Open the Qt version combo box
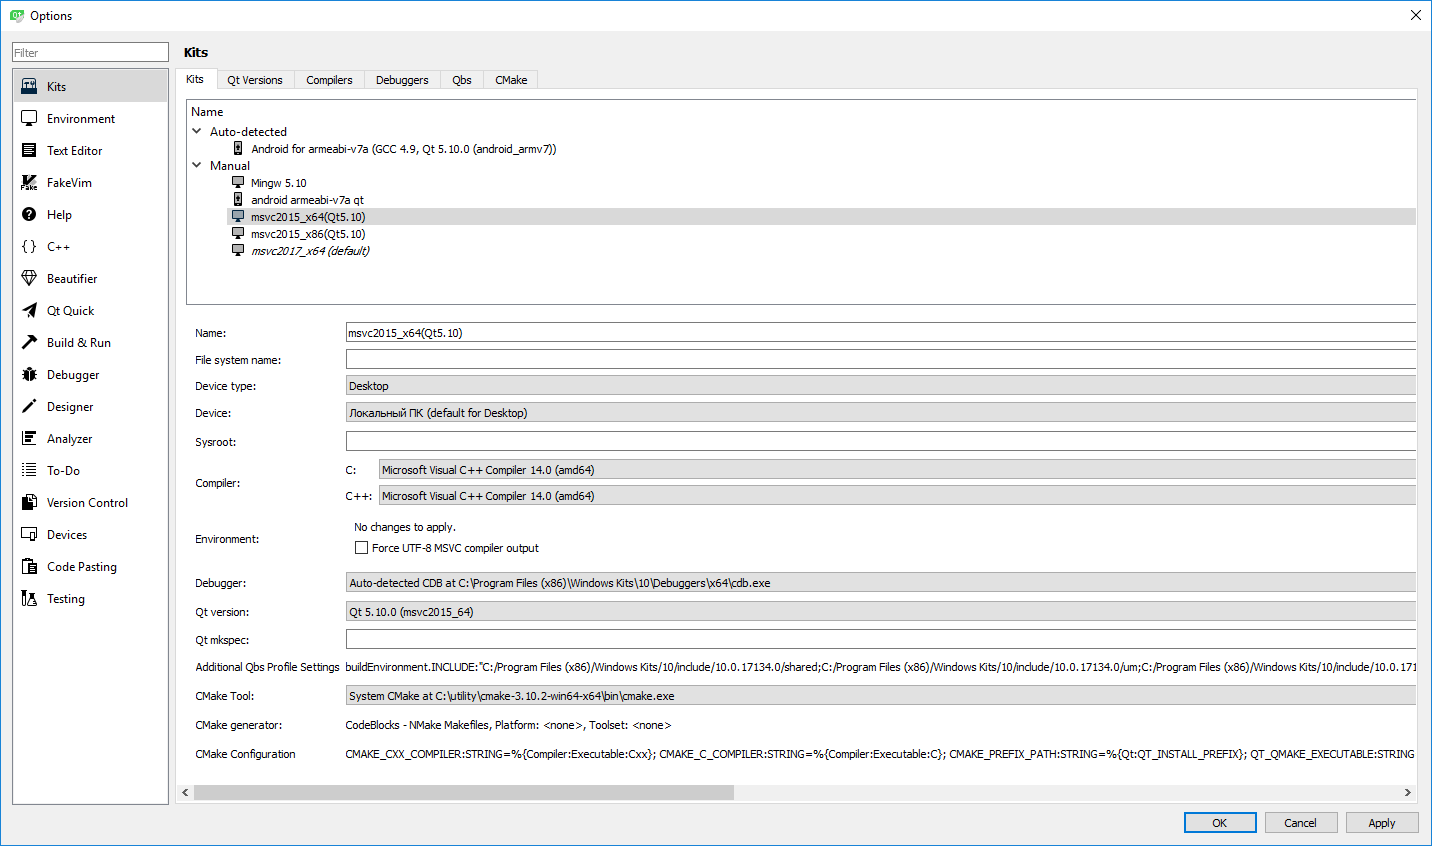Screen dimensions: 1432x846 pos(880,612)
